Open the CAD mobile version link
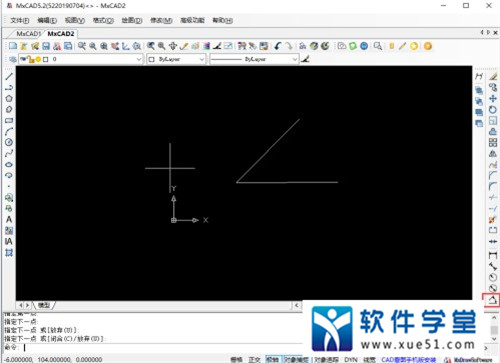Viewport: 500px width, 363px height. click(x=409, y=359)
